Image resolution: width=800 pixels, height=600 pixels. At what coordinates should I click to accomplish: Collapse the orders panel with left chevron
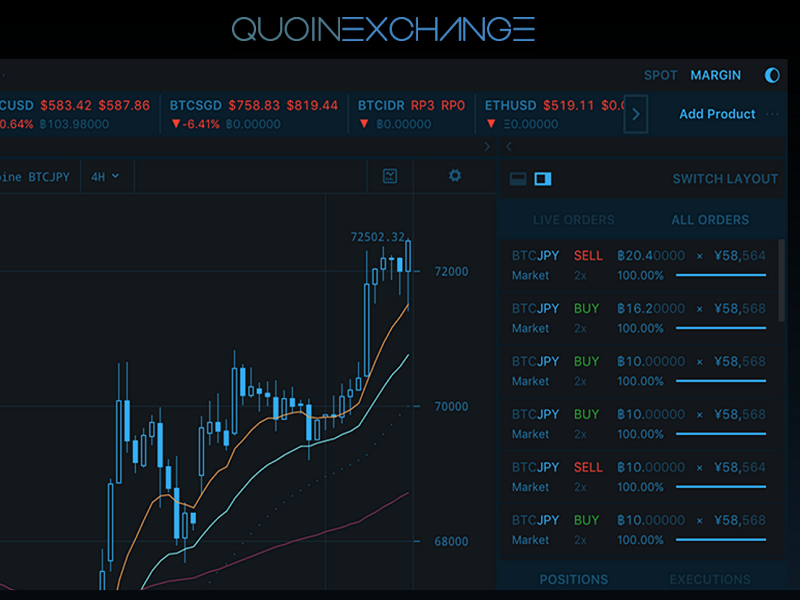508,146
